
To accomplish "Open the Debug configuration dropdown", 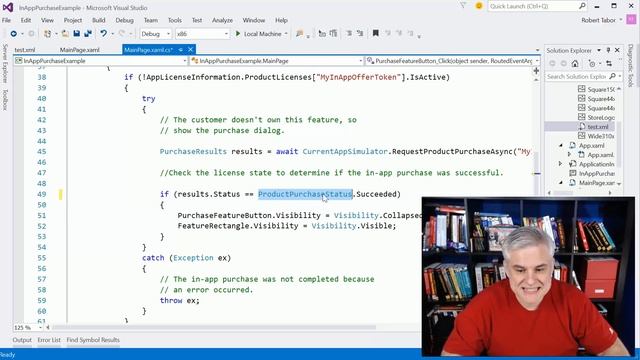I will click(x=168, y=34).
